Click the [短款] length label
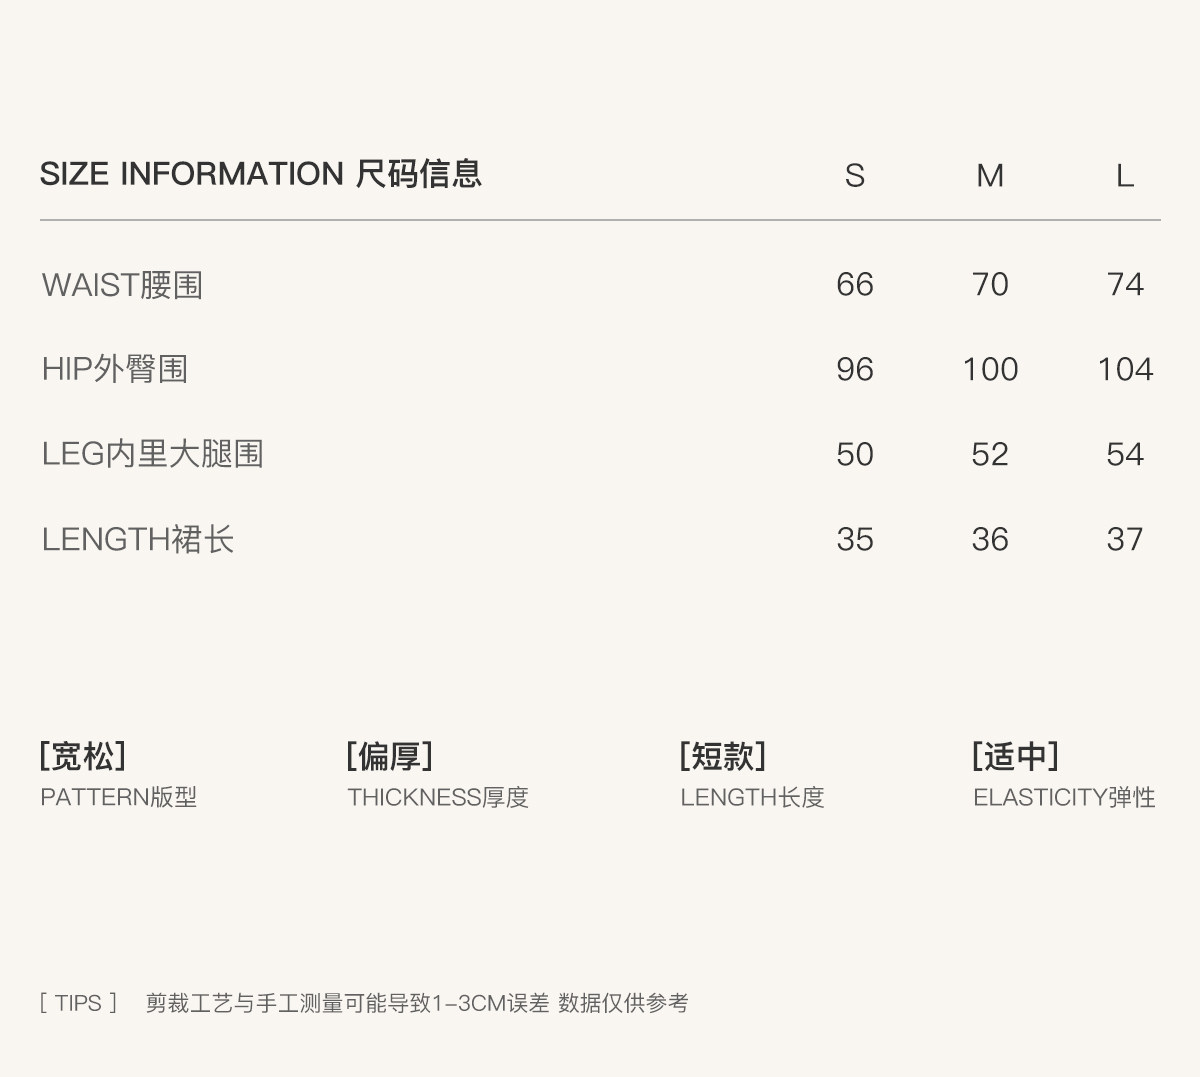The width and height of the screenshot is (1200, 1077). point(722,756)
